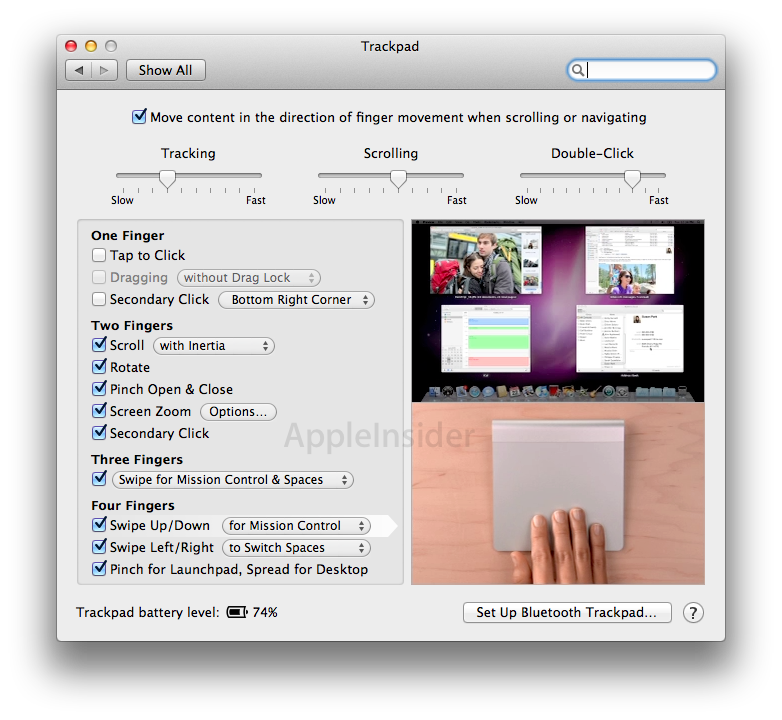Open Swipe for Mission Control & Spaces dropdown
This screenshot has width=782, height=720.
(x=233, y=480)
